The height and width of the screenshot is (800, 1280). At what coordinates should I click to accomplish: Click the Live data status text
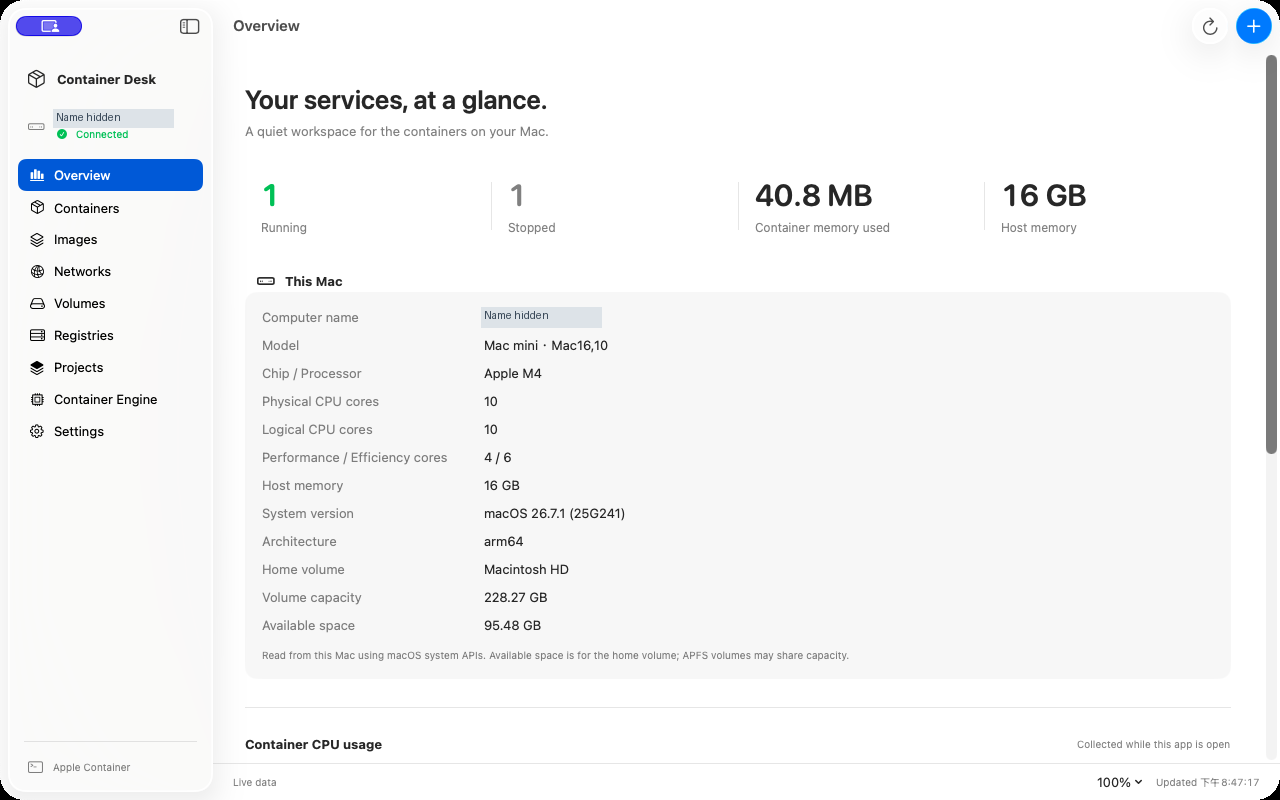tap(255, 782)
